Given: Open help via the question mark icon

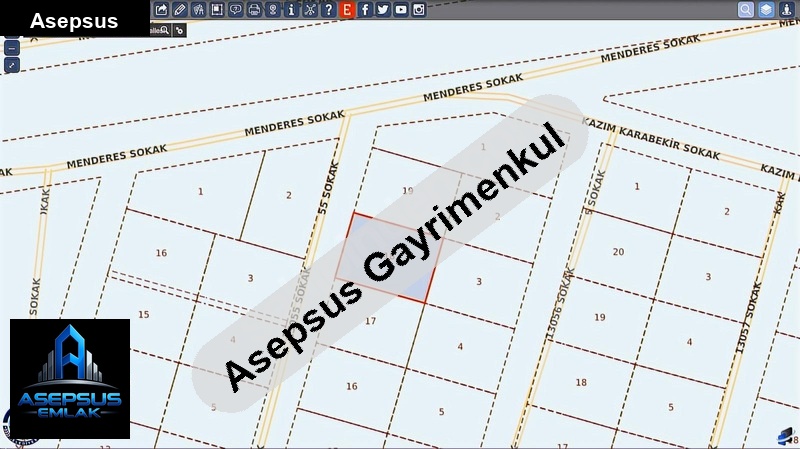Looking at the screenshot, I should [328, 9].
